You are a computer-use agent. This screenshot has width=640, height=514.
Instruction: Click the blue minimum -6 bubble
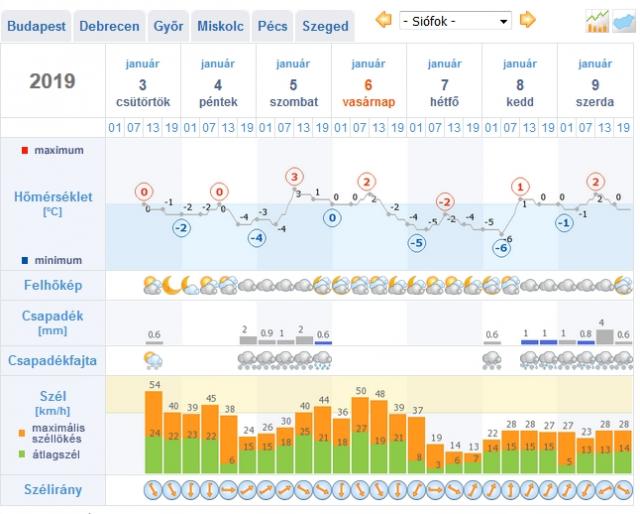[x=501, y=248]
